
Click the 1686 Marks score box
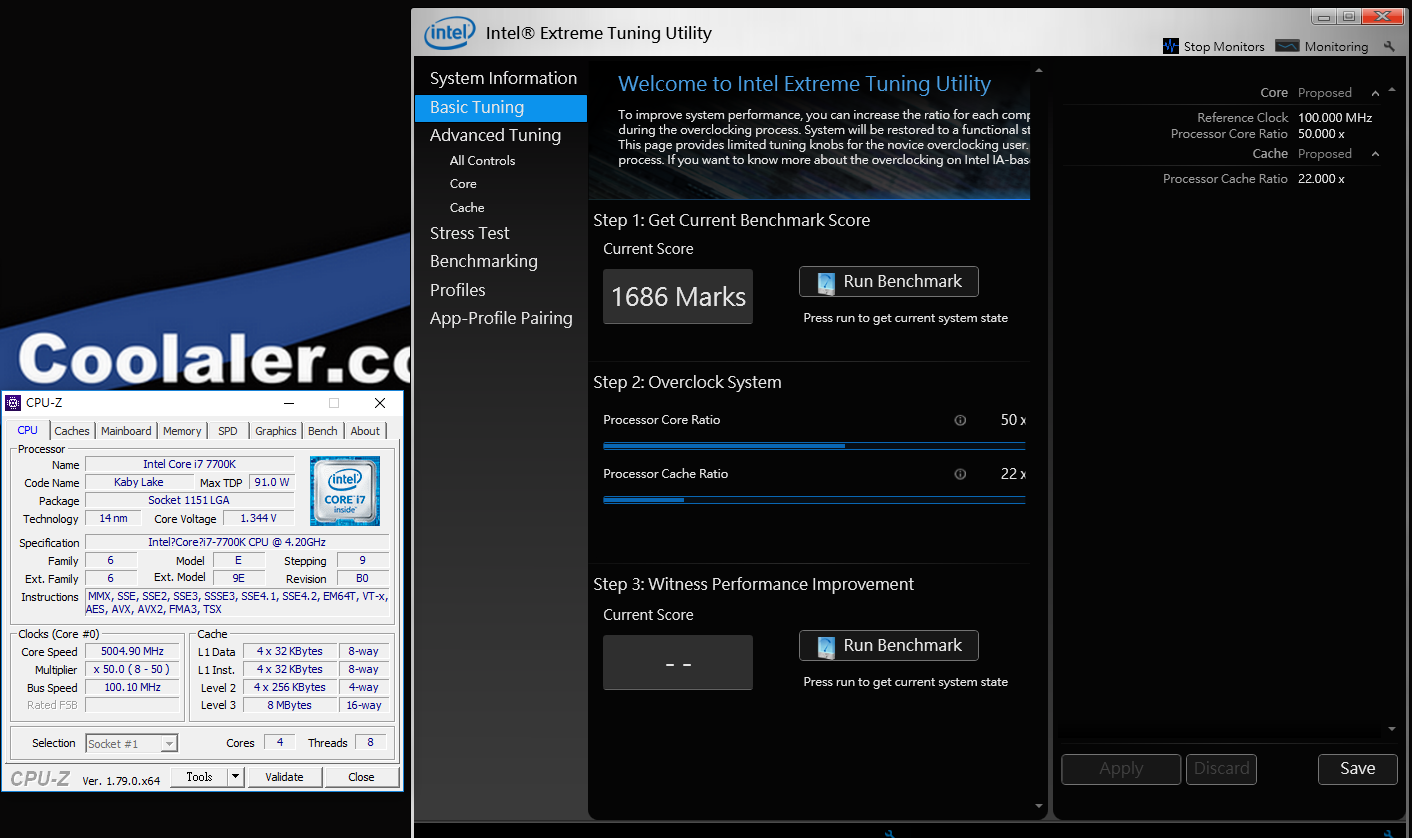click(678, 296)
